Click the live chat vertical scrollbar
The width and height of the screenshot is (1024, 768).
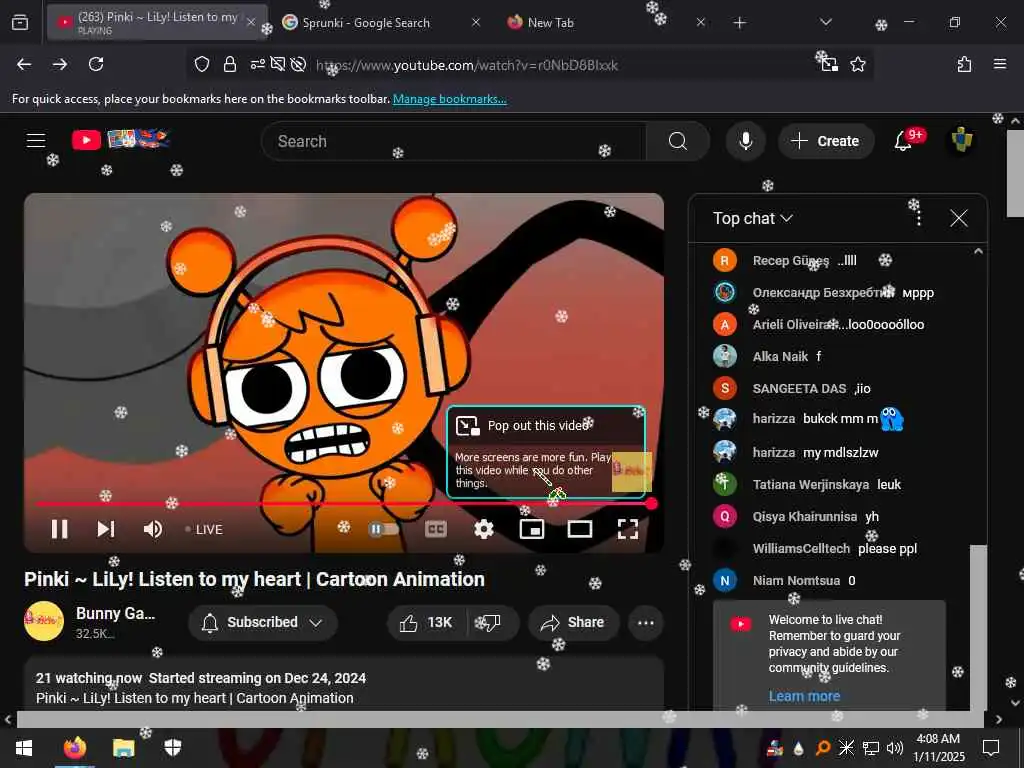[978, 627]
